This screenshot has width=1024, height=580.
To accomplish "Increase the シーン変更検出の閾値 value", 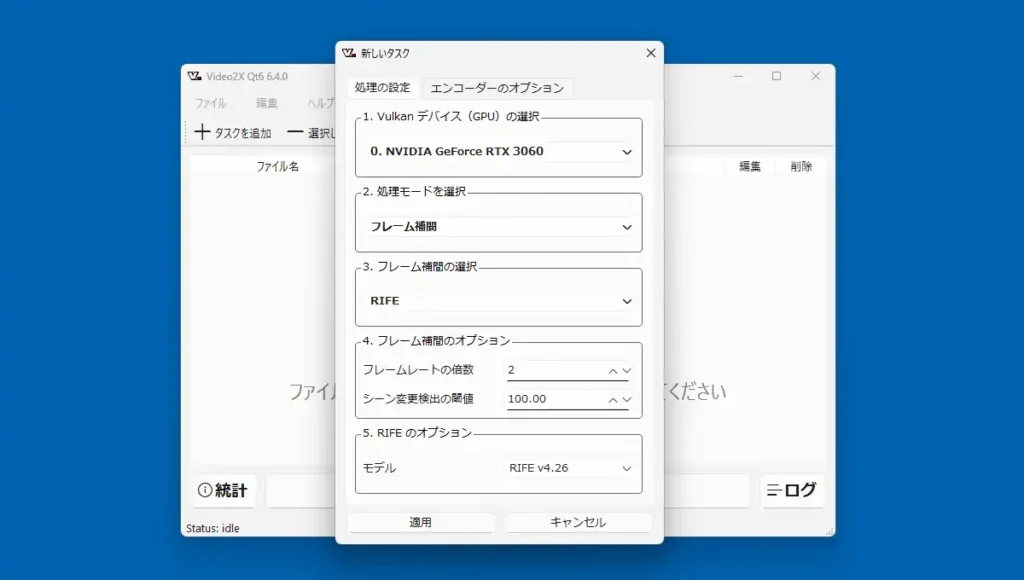I will [613, 400].
